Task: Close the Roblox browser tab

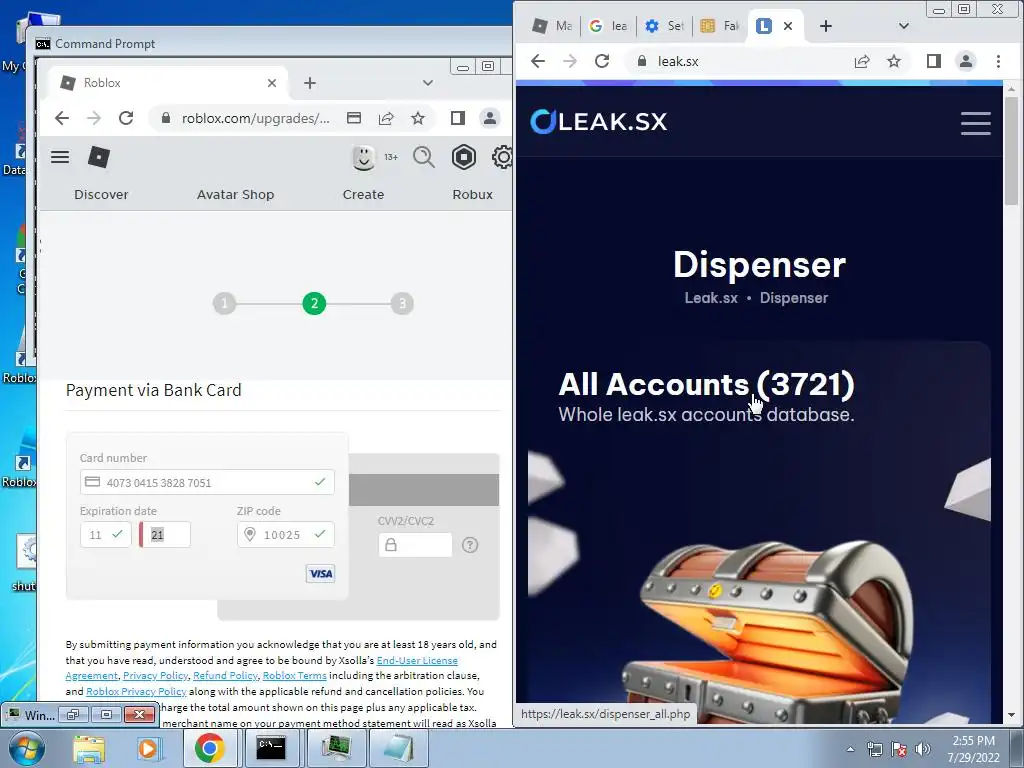Action: coord(272,83)
